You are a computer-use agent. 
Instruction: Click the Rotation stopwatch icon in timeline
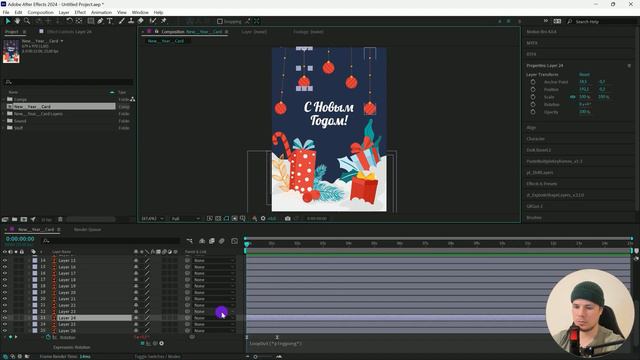click(48, 338)
